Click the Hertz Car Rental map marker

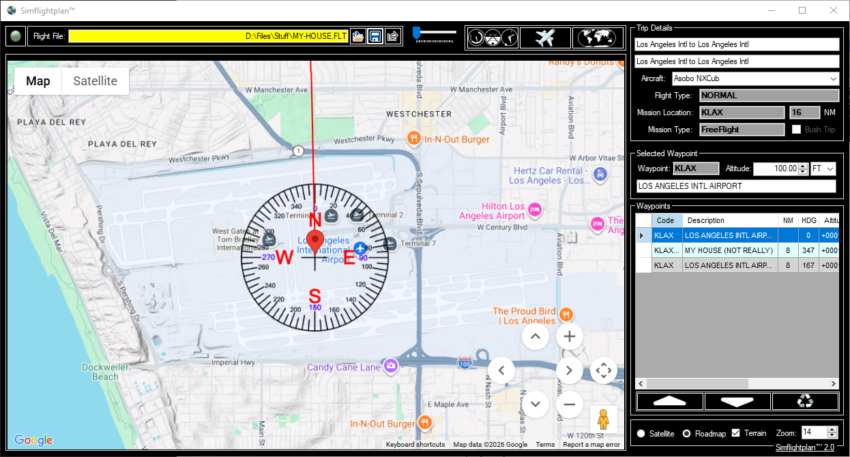600,175
